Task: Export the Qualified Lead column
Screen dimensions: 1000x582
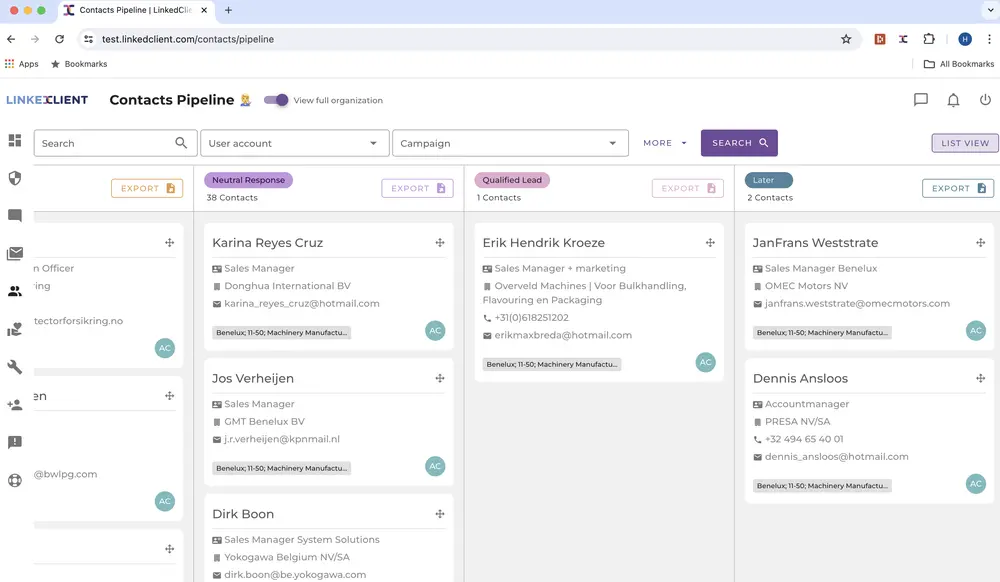Action: (x=688, y=188)
